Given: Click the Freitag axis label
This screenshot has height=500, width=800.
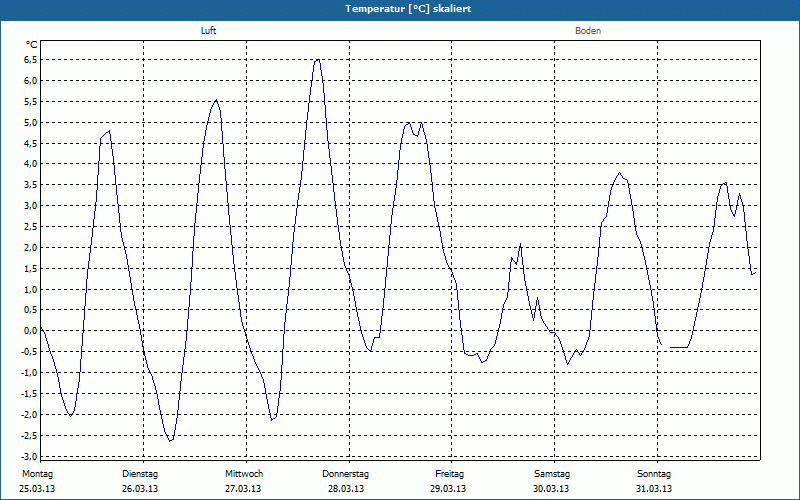Looking at the screenshot, I should click(x=449, y=474).
